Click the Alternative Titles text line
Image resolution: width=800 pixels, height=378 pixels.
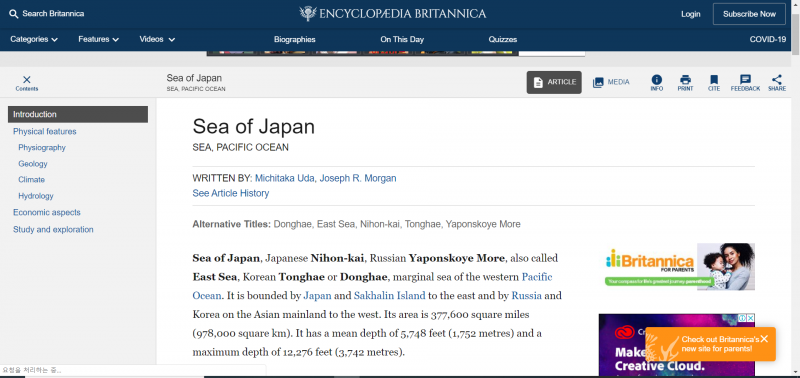(356, 224)
